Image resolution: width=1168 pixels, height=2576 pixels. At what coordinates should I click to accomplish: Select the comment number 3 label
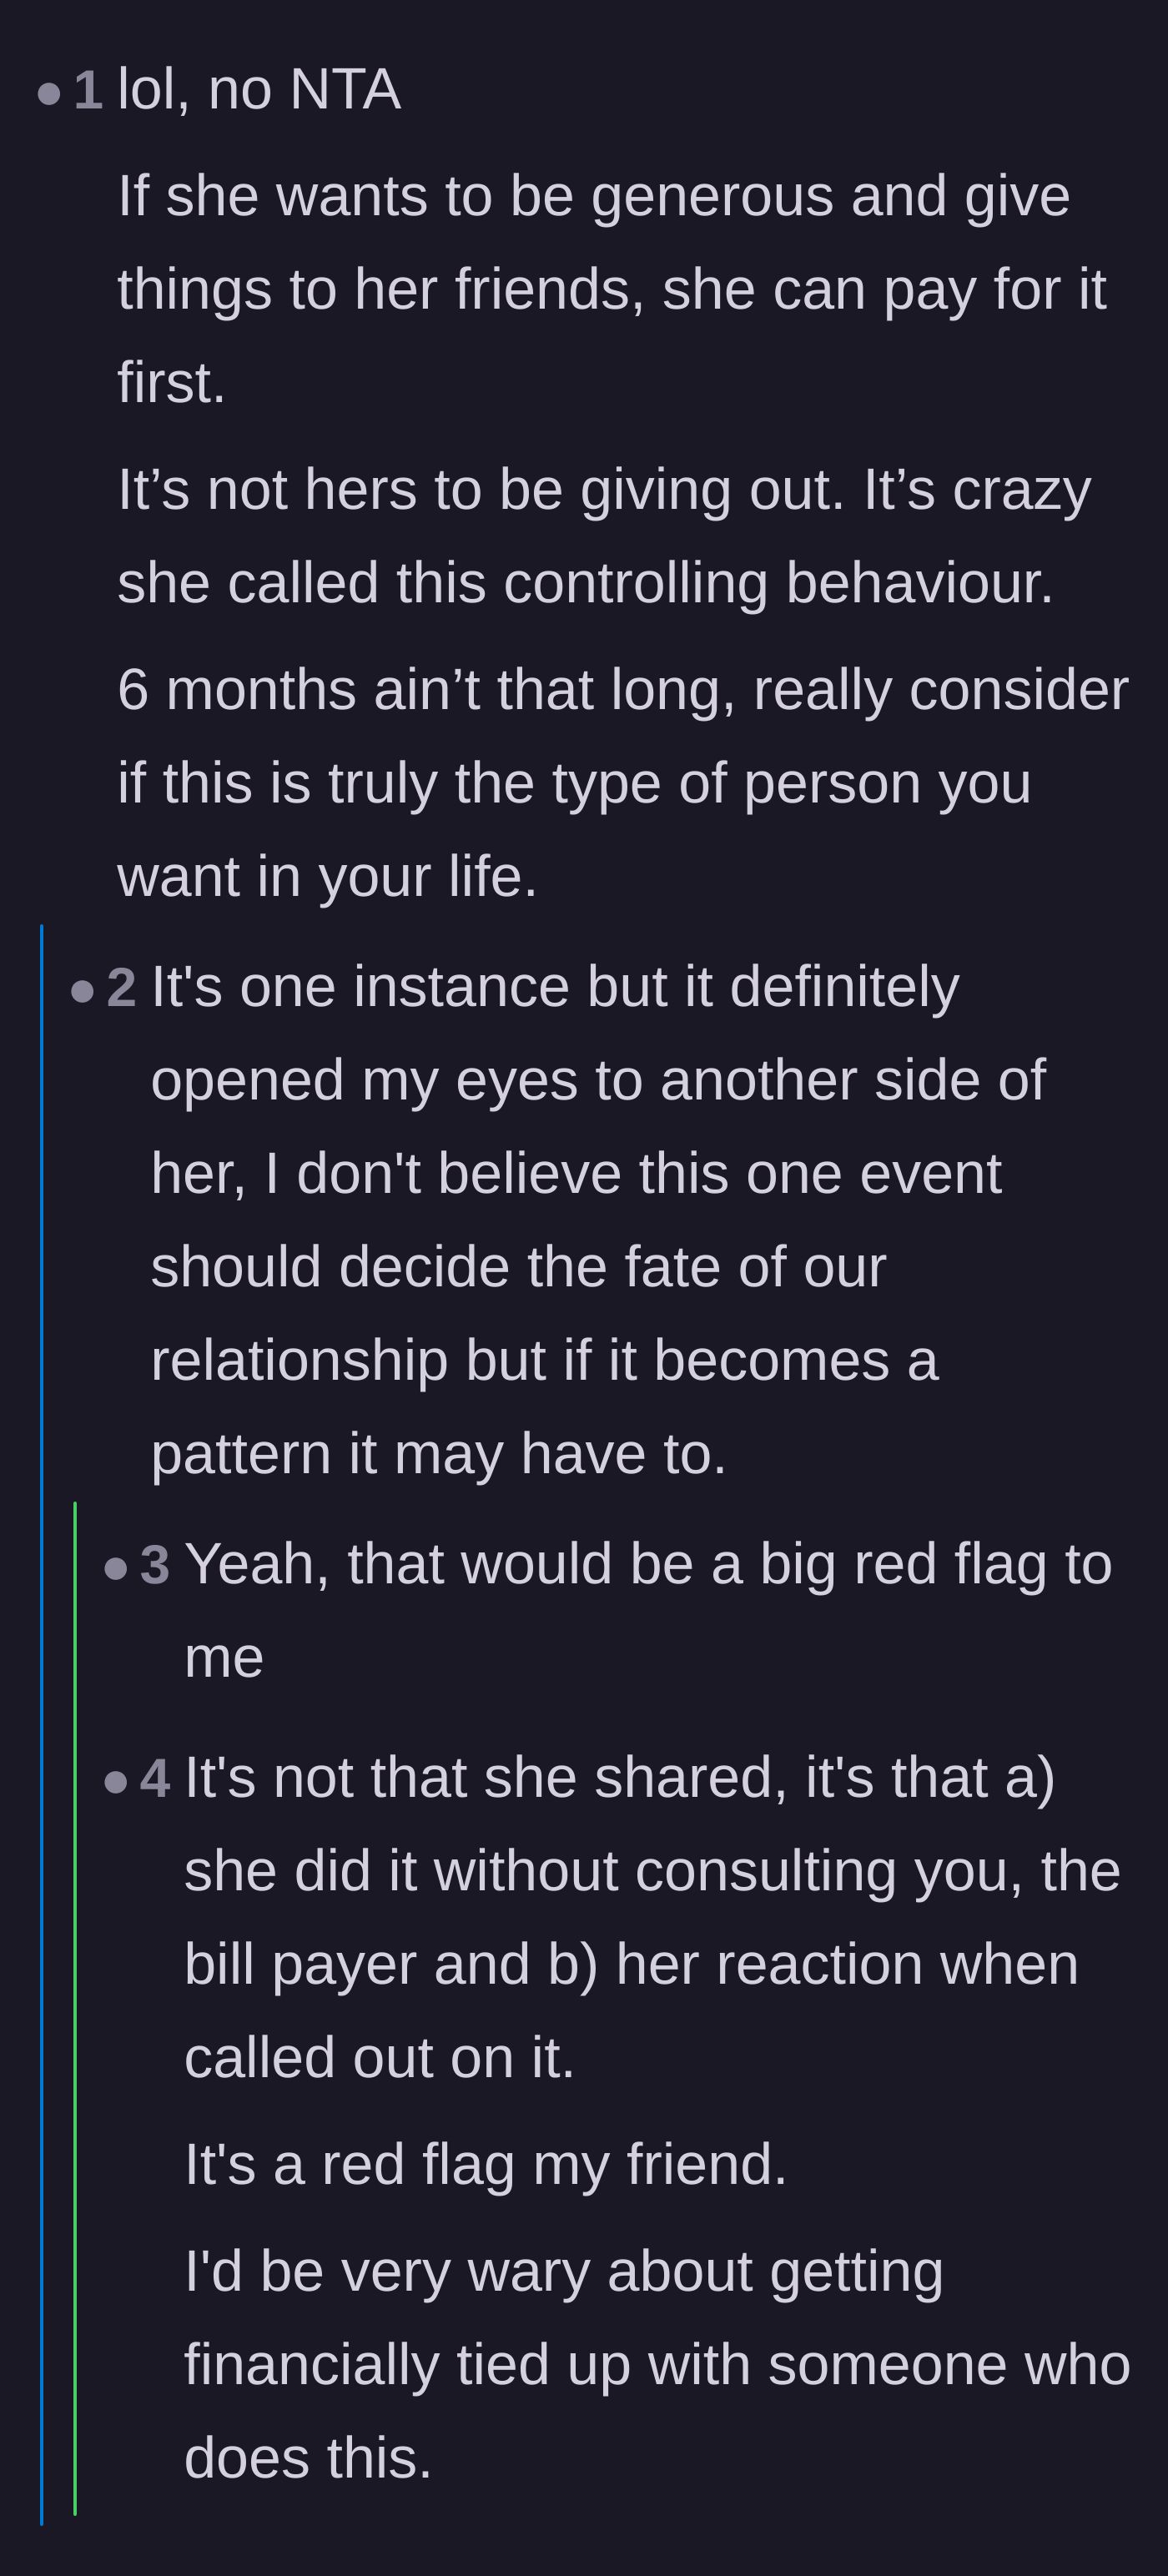pyautogui.click(x=155, y=1564)
